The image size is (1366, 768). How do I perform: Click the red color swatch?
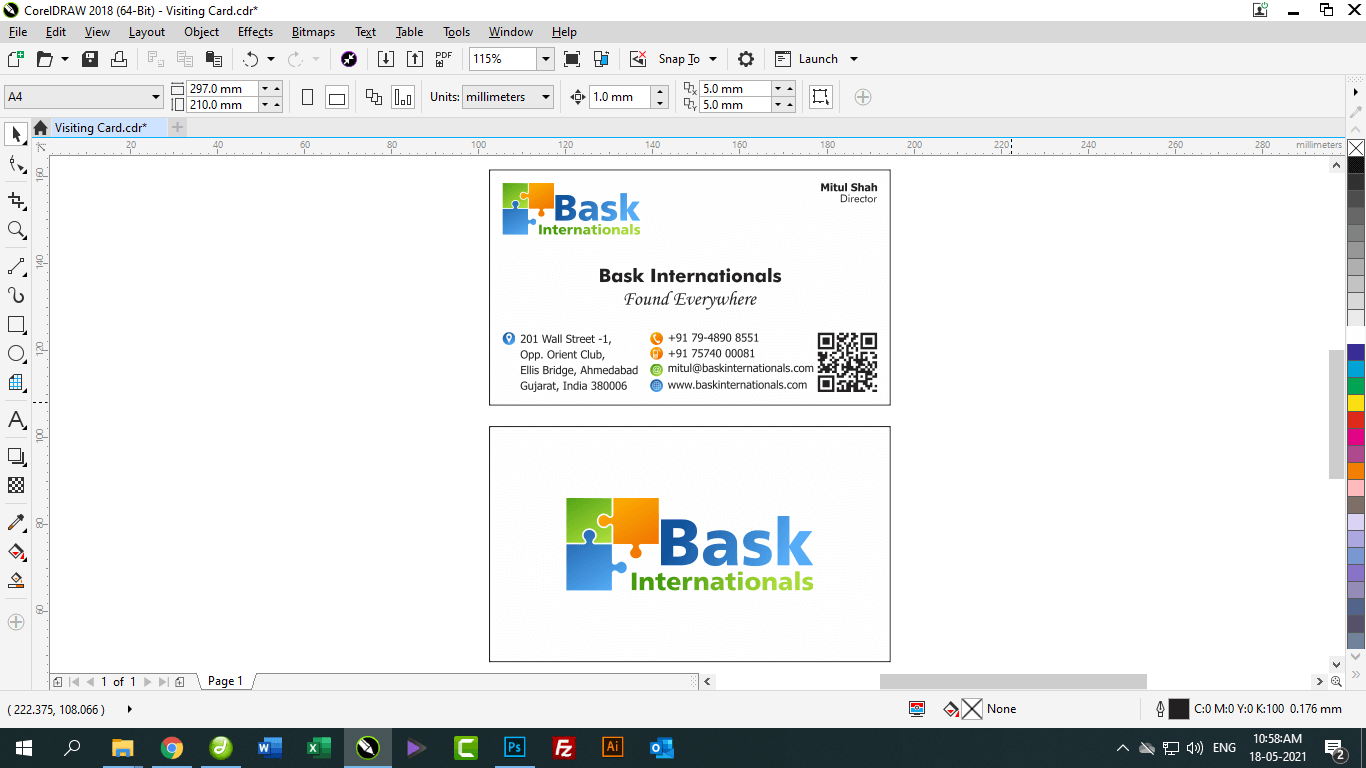click(x=1356, y=420)
